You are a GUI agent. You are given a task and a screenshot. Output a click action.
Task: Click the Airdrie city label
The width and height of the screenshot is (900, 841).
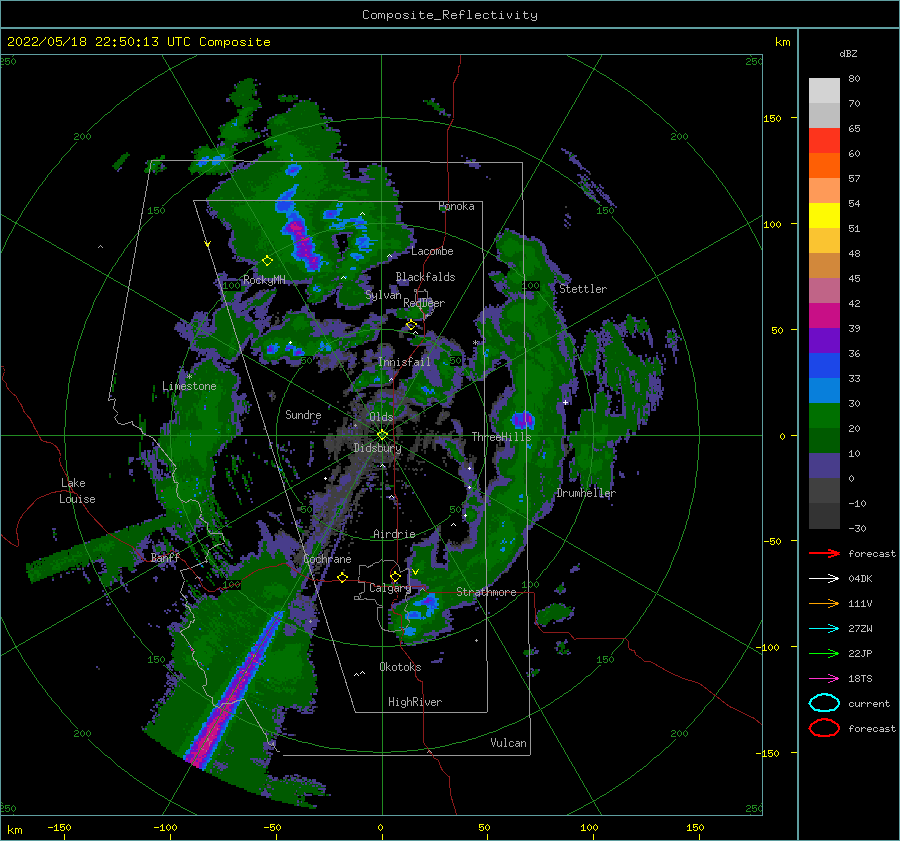[x=394, y=534]
